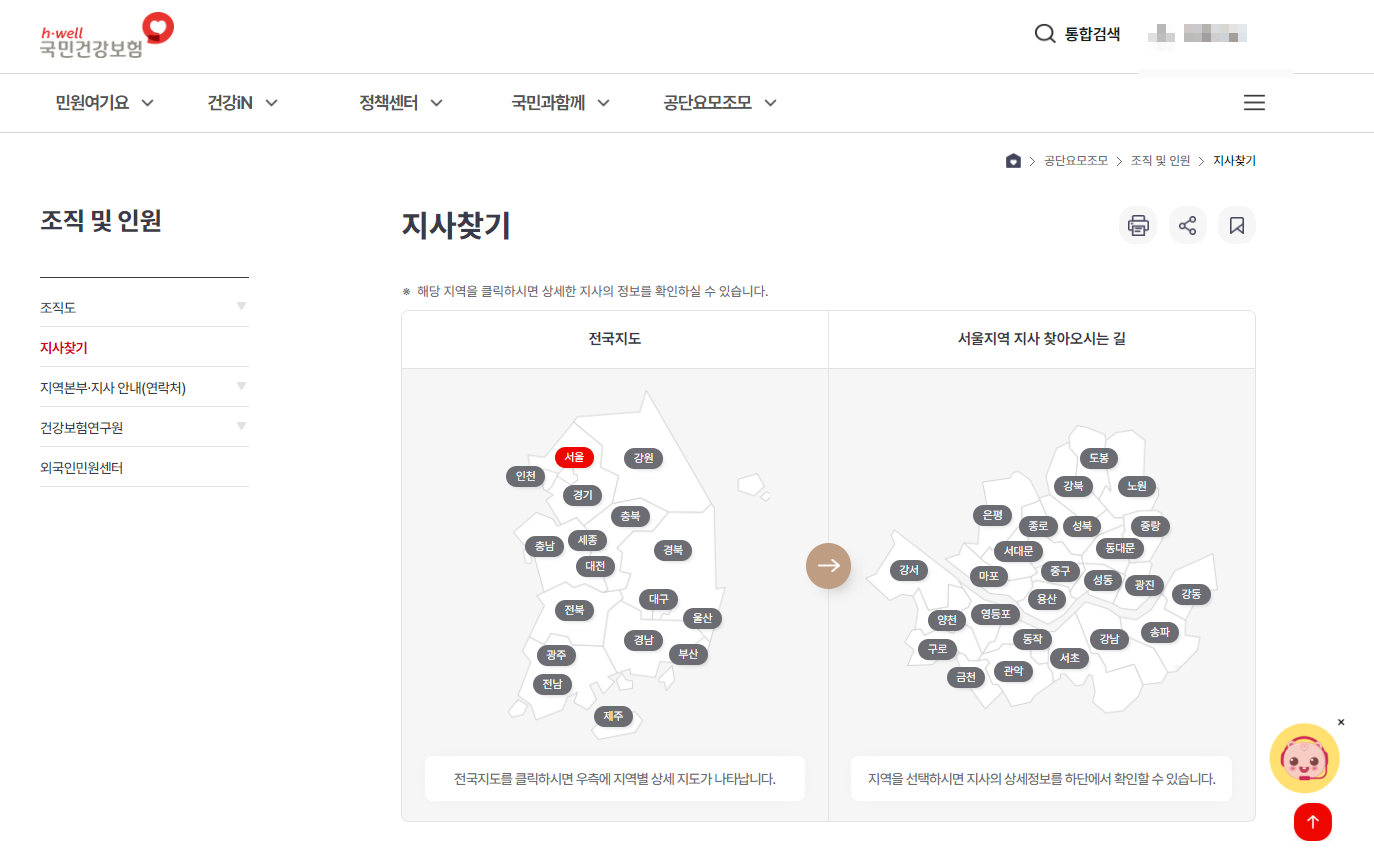The image size is (1374, 848).
Task: Select 대구 on the national map
Action: pyautogui.click(x=658, y=599)
